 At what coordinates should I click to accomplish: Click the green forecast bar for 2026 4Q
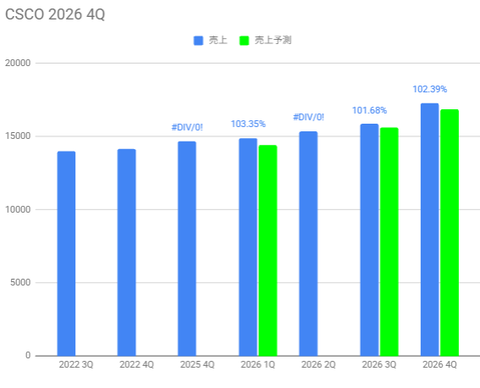click(449, 233)
